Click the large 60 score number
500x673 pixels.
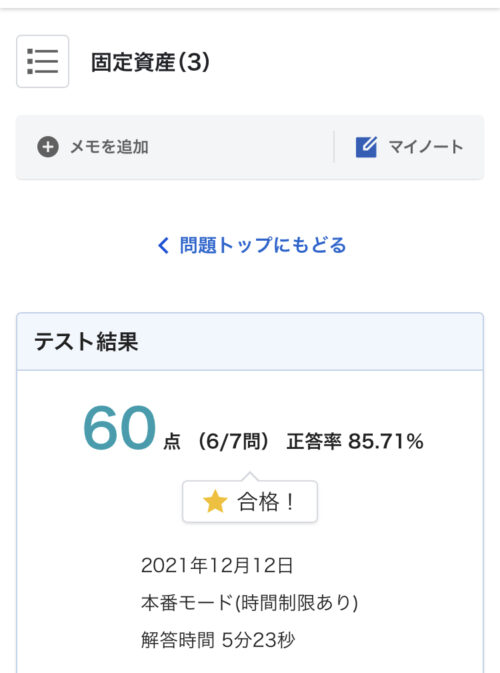[119, 428]
